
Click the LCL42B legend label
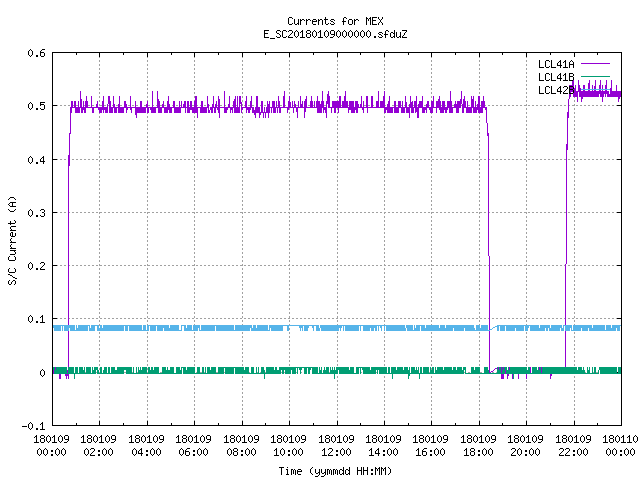(556, 90)
